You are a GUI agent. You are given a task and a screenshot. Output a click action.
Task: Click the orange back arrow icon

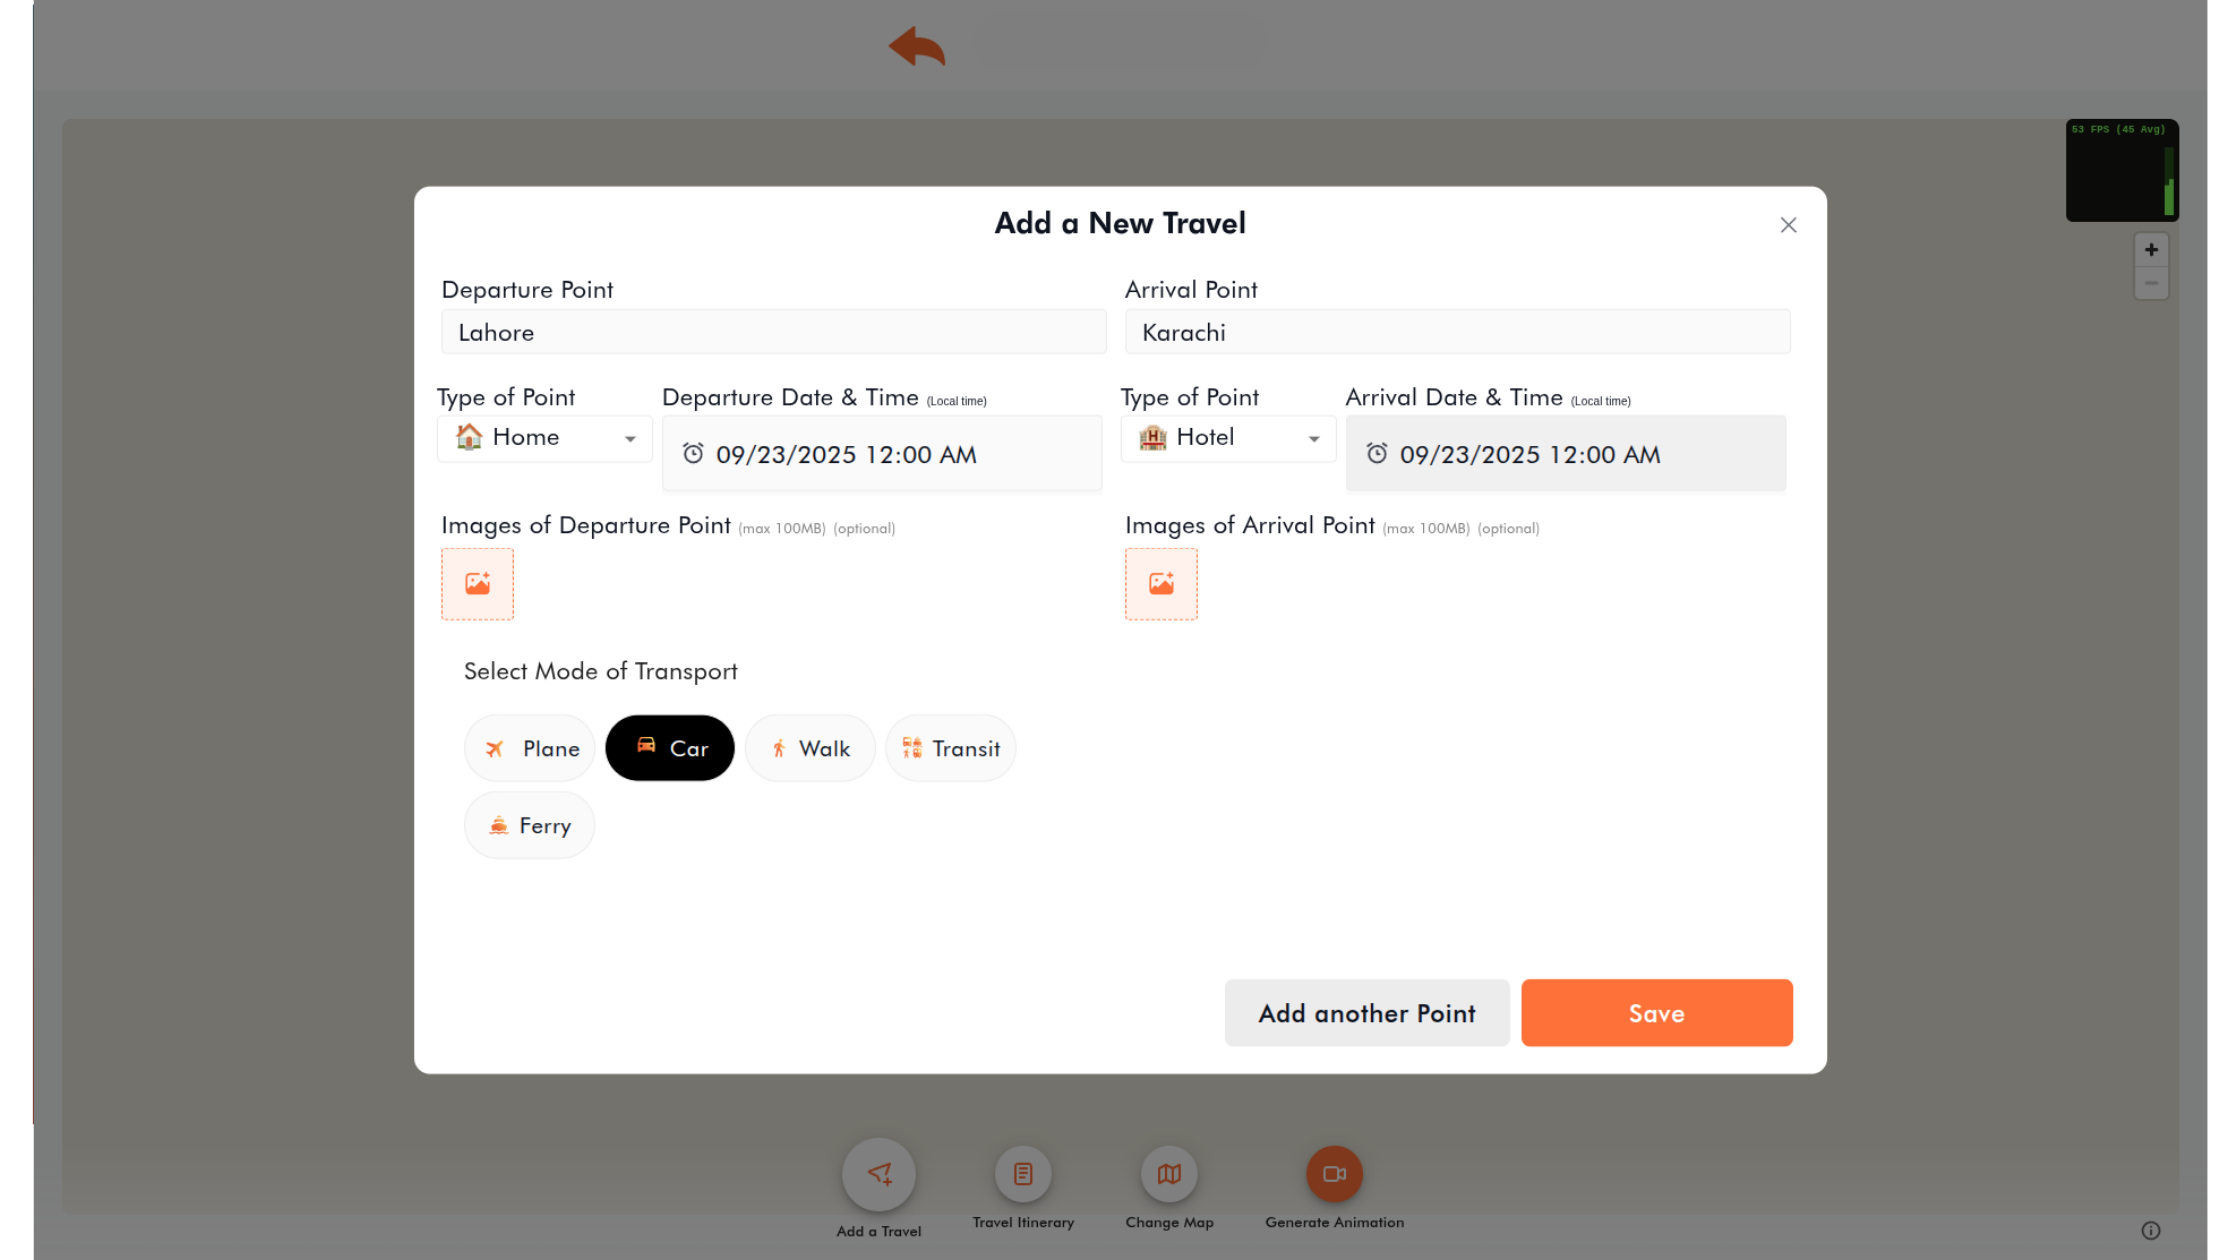click(916, 47)
